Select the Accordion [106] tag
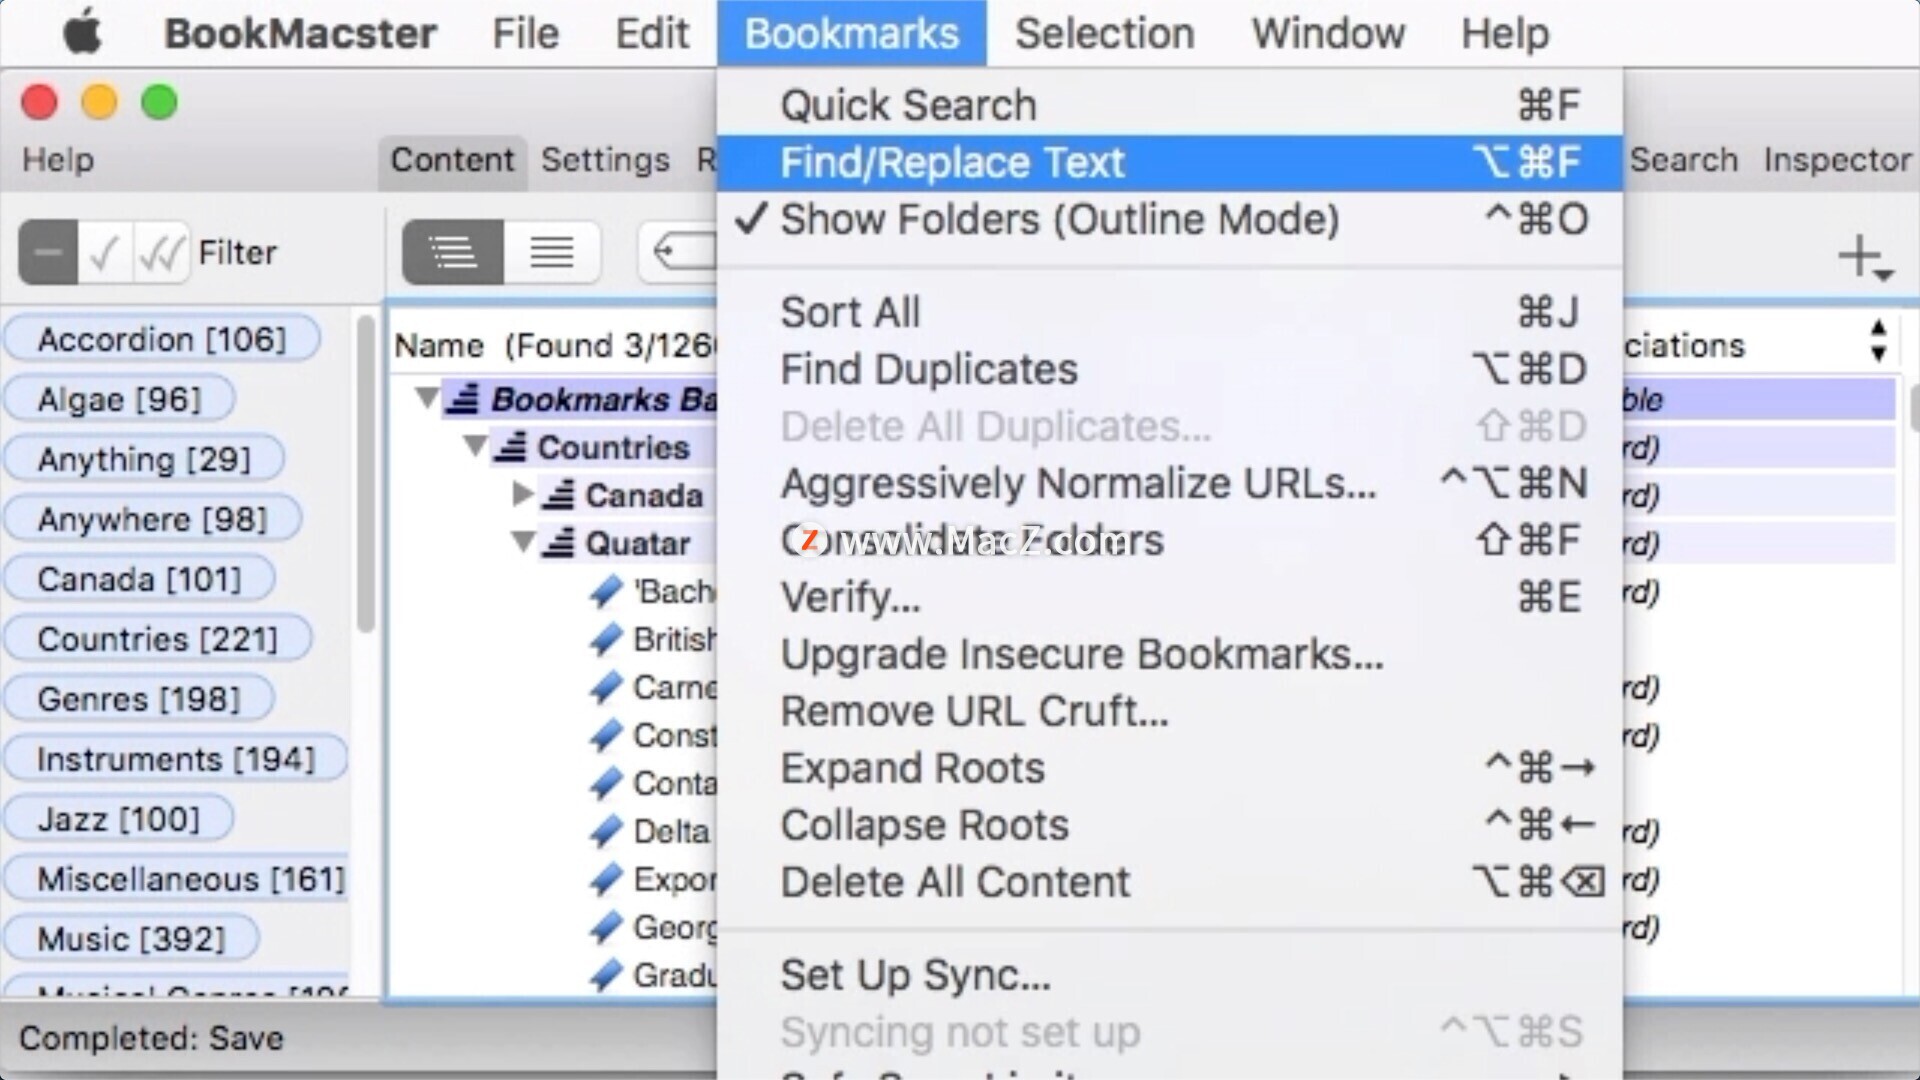The image size is (1920, 1080). click(162, 339)
